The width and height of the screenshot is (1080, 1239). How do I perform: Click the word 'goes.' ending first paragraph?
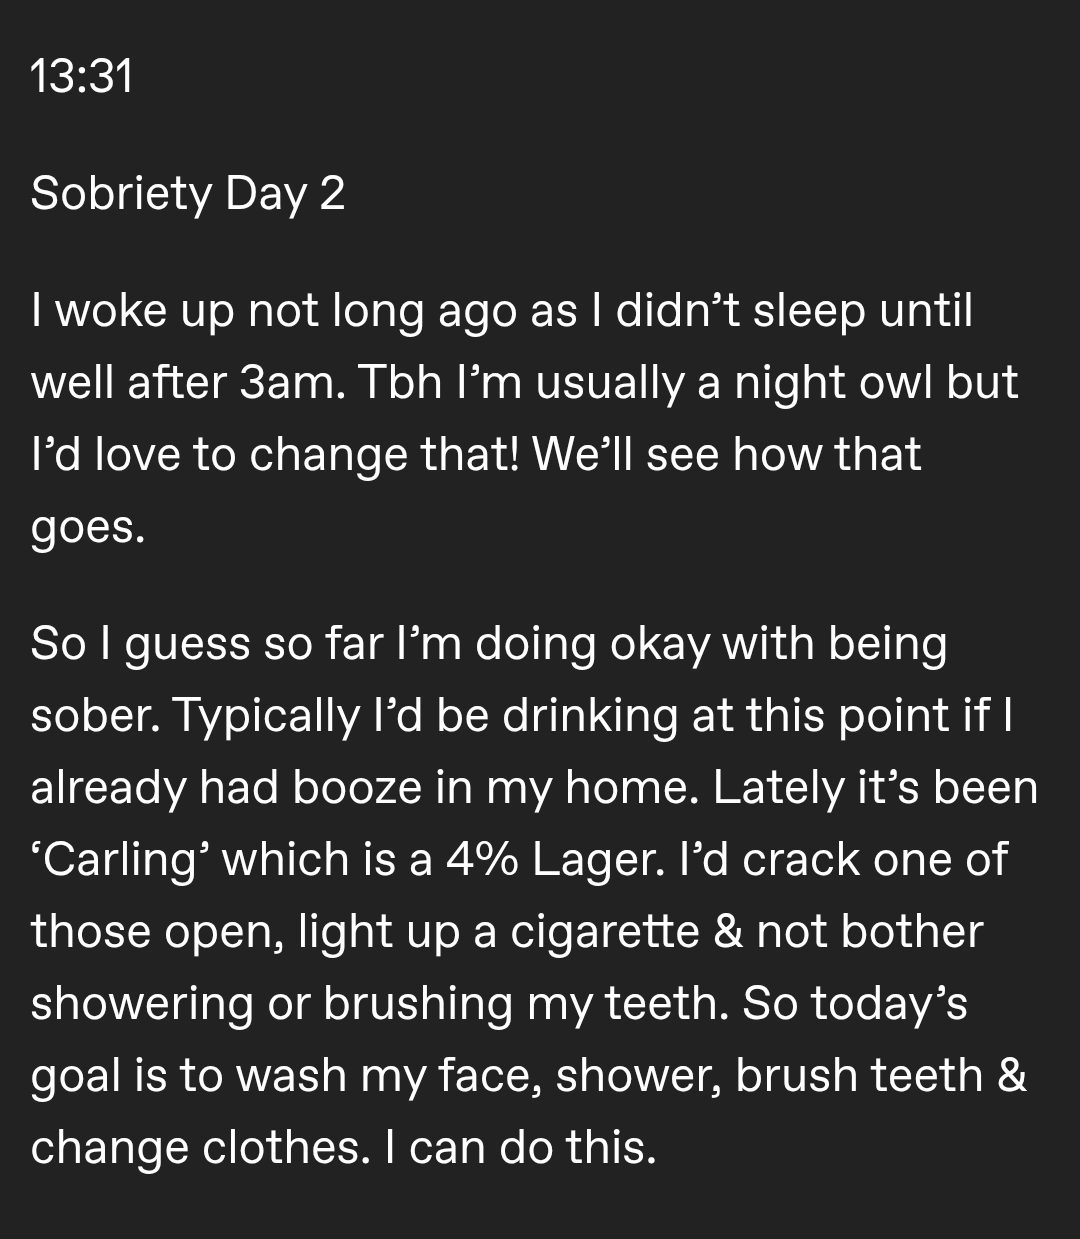pyautogui.click(x=88, y=529)
